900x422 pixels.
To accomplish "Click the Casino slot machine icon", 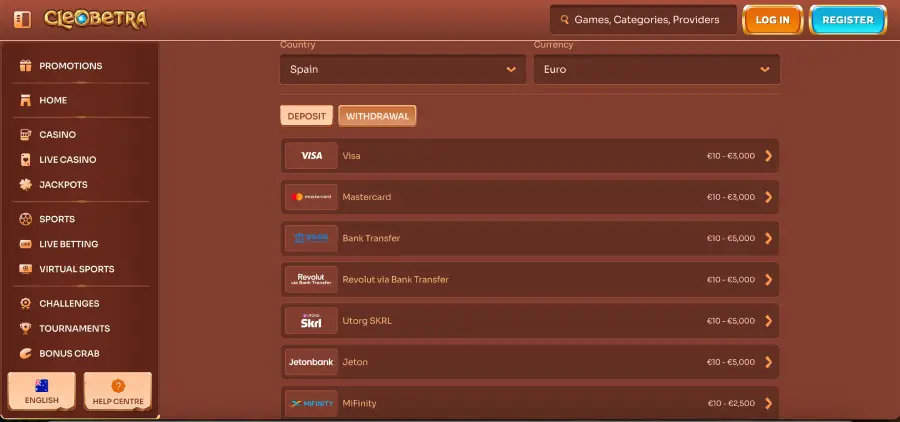I will pos(25,134).
